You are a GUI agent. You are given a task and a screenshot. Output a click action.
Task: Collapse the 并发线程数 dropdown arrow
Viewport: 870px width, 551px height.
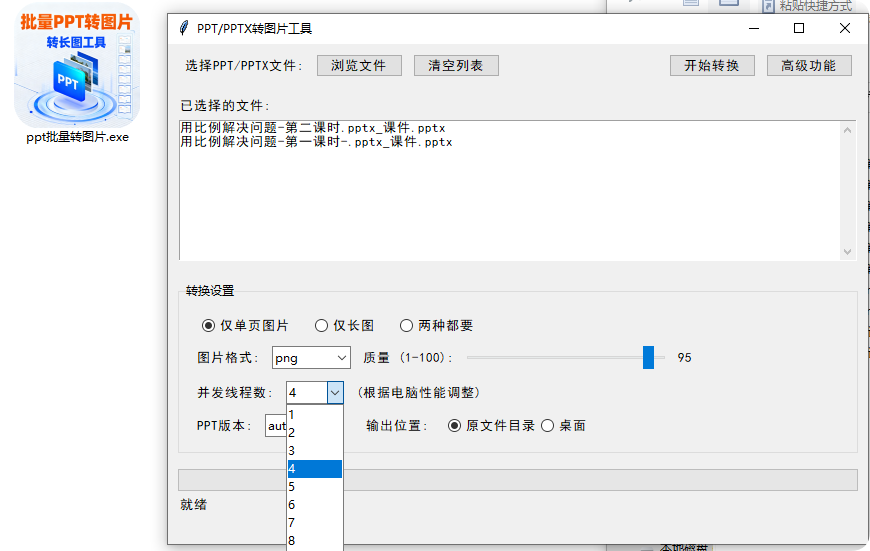click(x=335, y=393)
